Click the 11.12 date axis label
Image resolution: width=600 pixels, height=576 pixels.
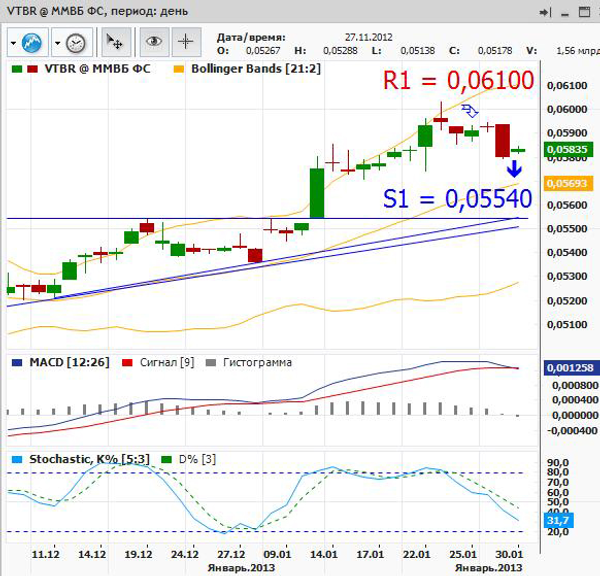[46, 555]
